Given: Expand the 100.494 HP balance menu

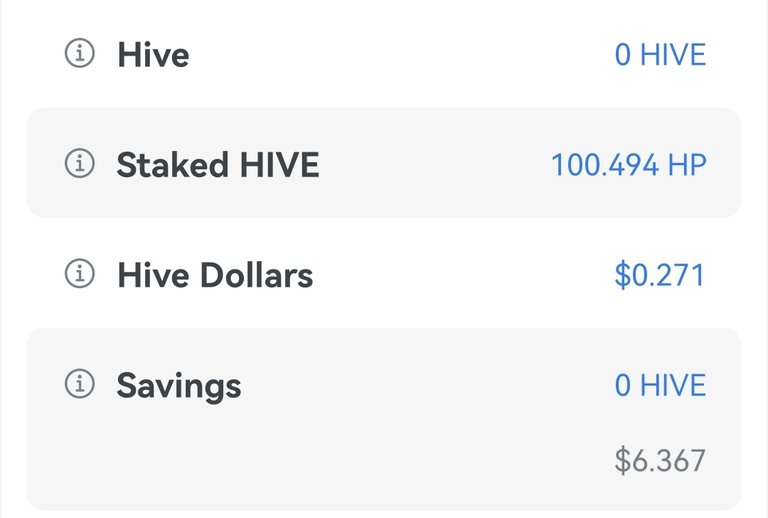Looking at the screenshot, I should click(629, 165).
